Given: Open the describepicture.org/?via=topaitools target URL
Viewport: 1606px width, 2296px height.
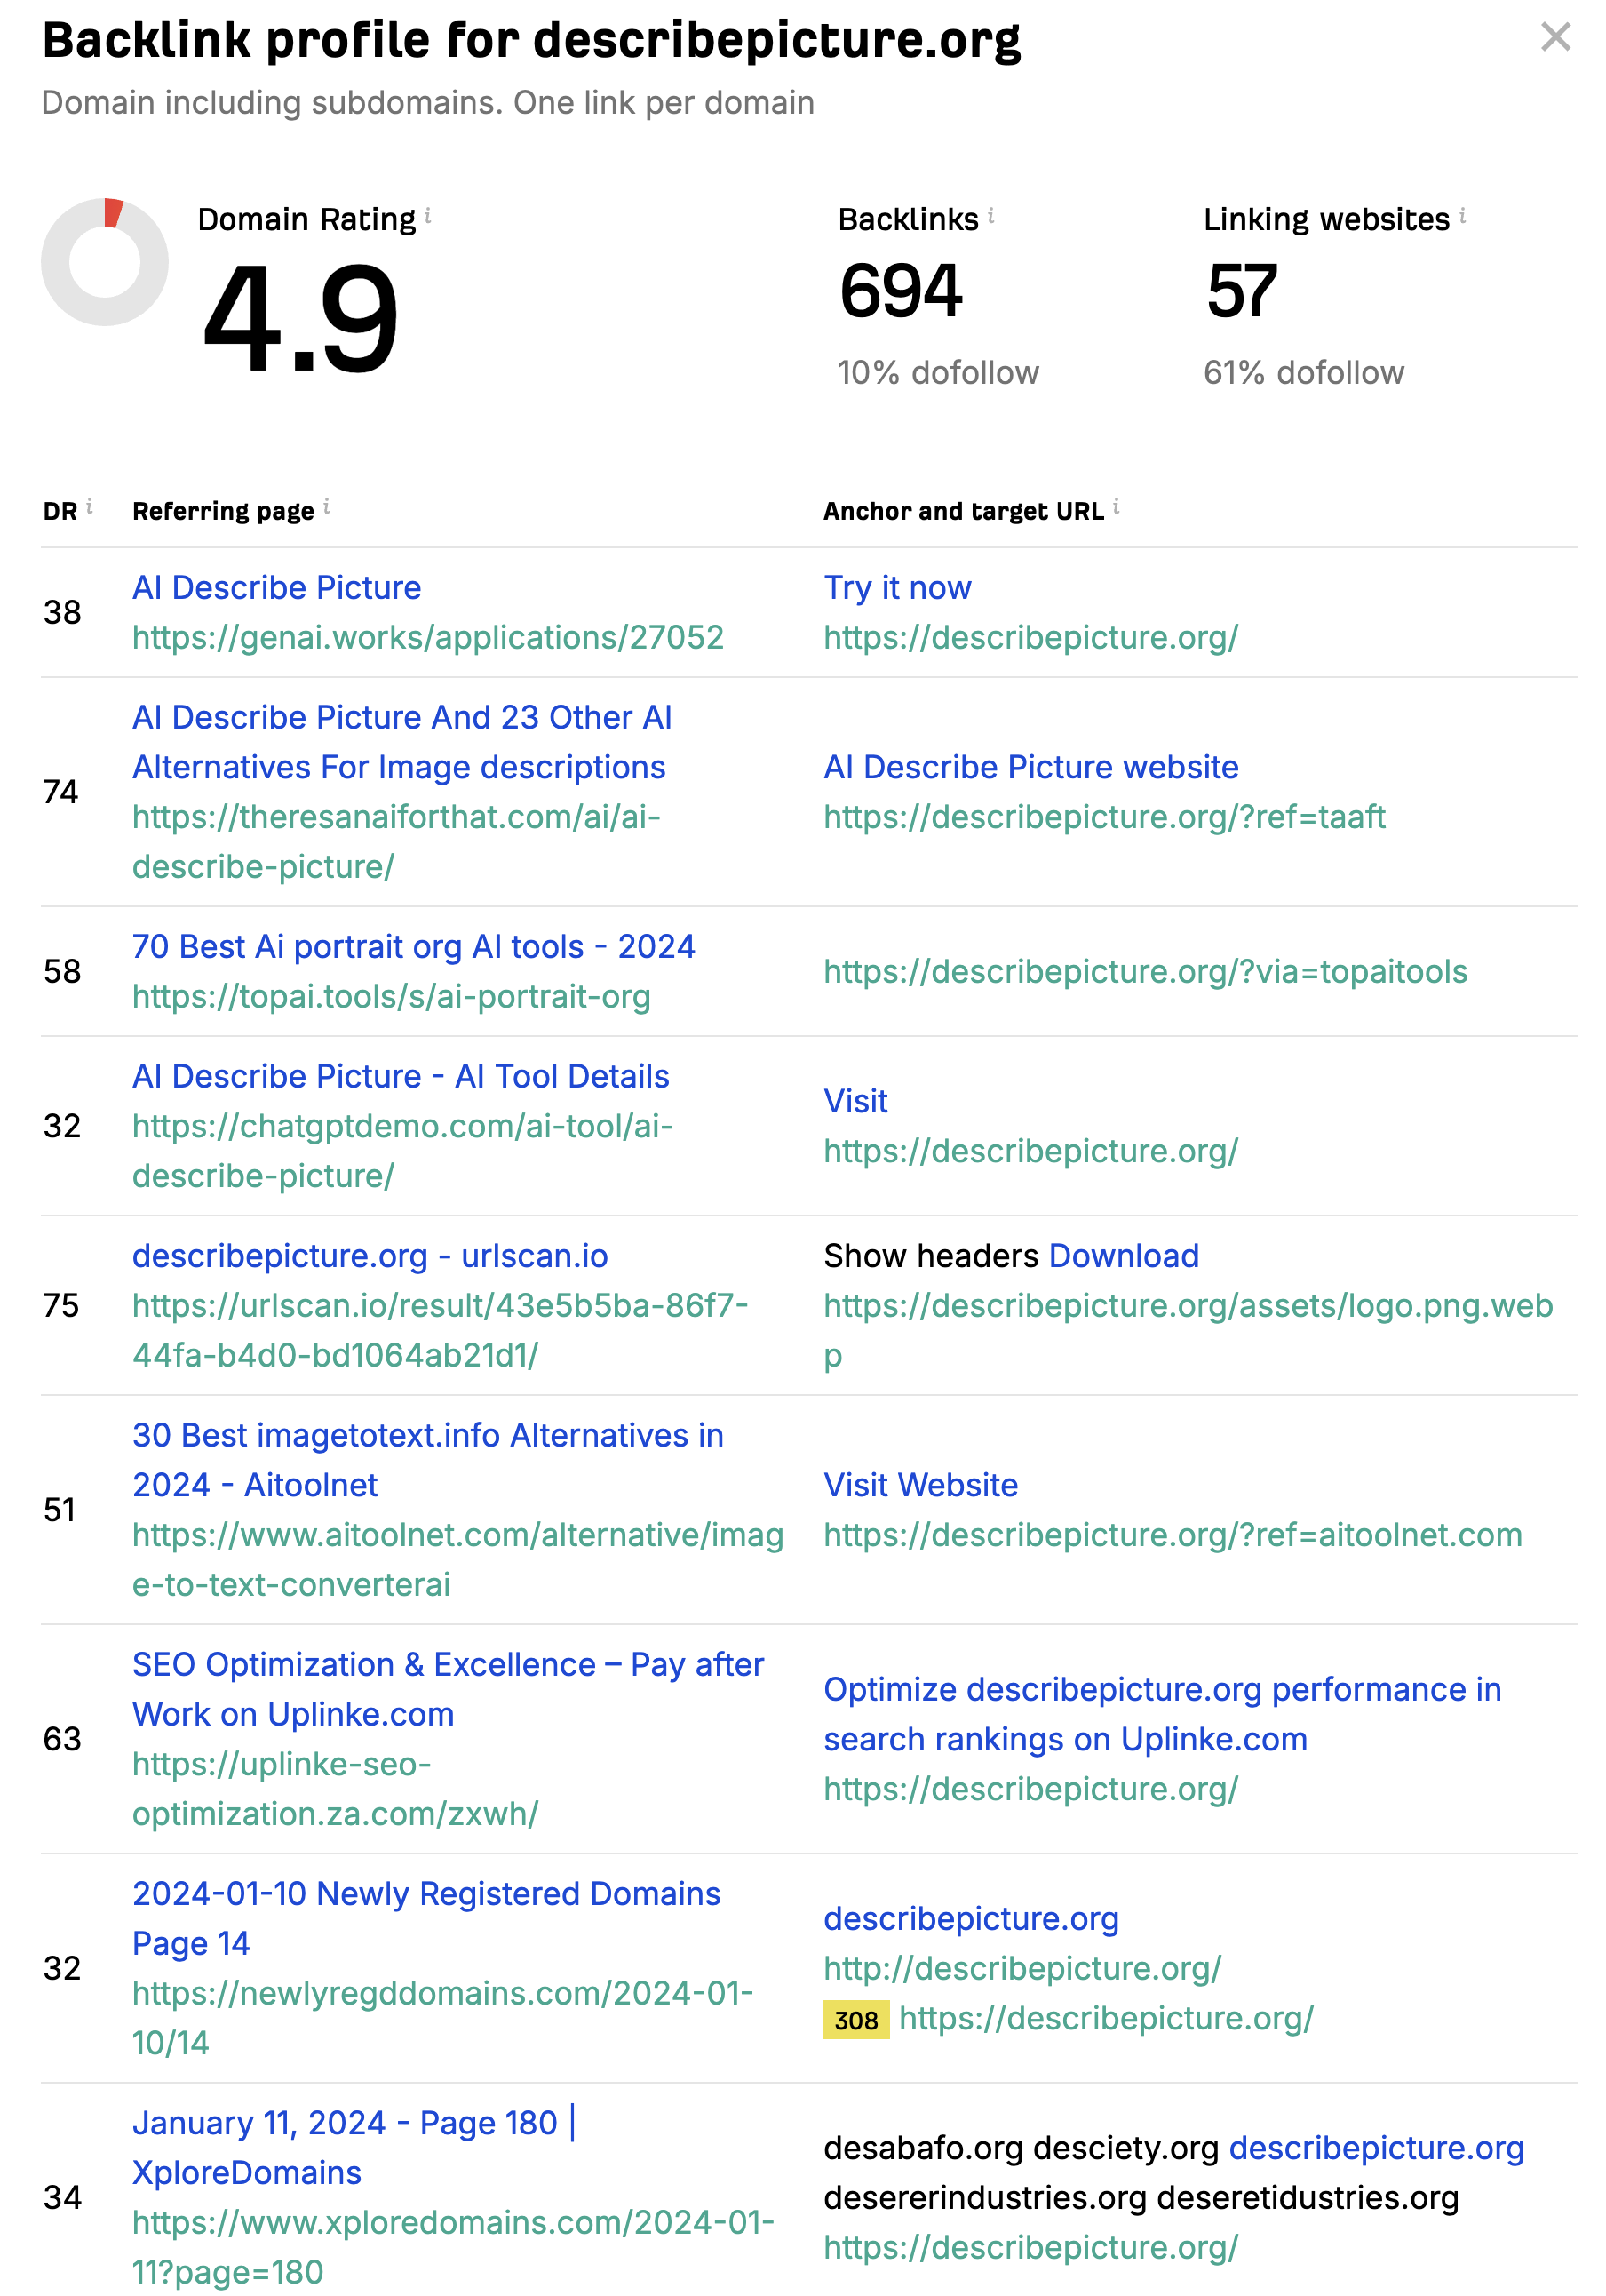Looking at the screenshot, I should [1145, 971].
